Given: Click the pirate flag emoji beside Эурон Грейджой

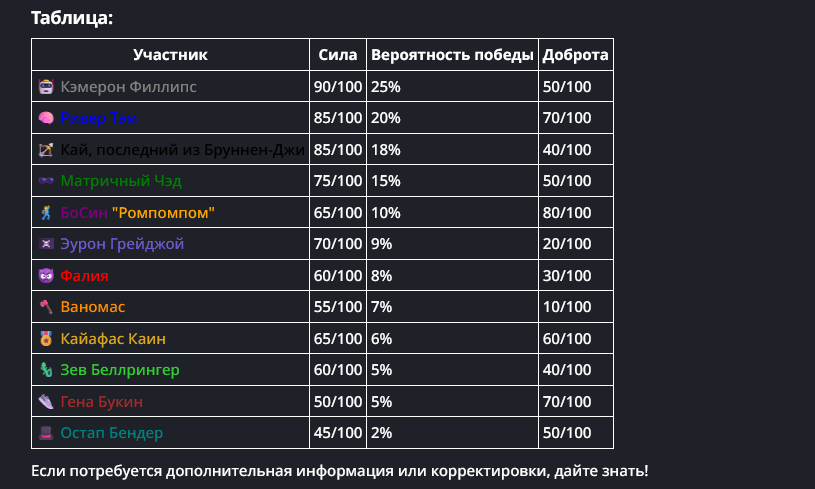Looking at the screenshot, I should click(x=46, y=245).
